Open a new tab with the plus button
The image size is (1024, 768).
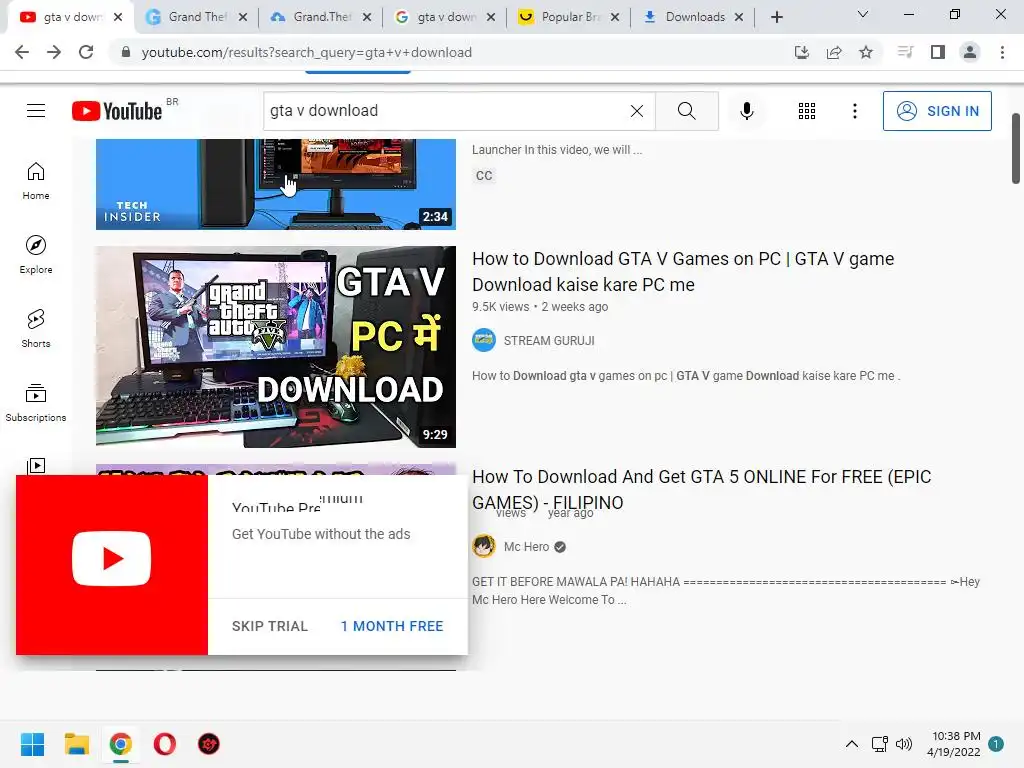pos(776,17)
